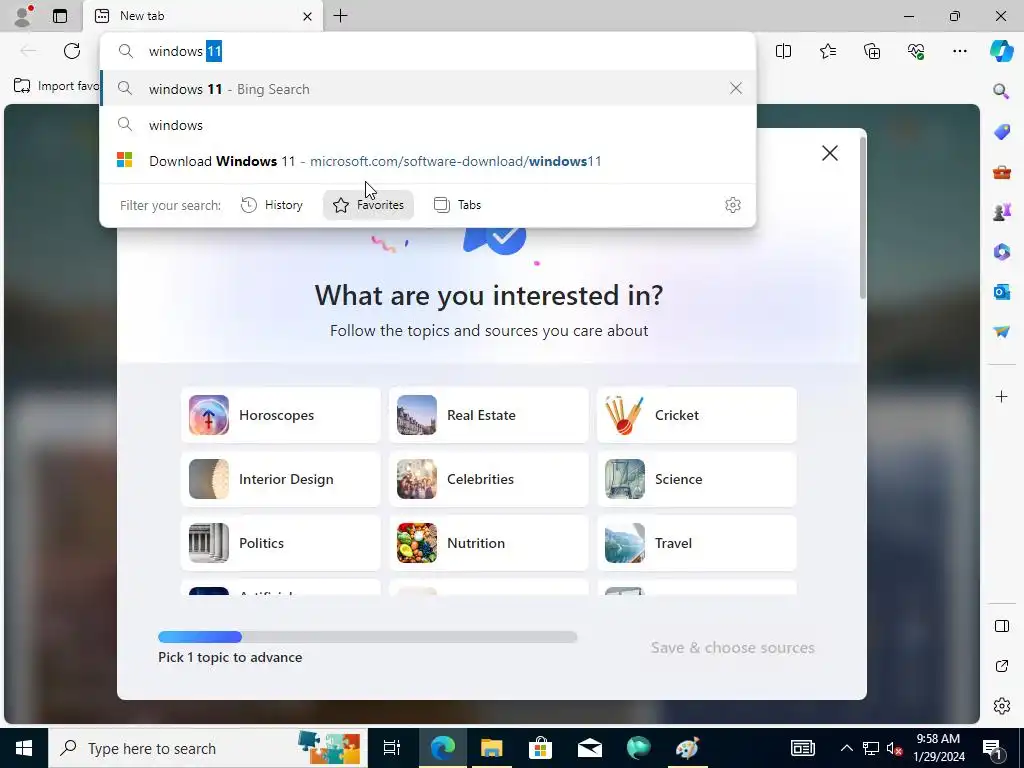Close the interests dialog

(829, 153)
